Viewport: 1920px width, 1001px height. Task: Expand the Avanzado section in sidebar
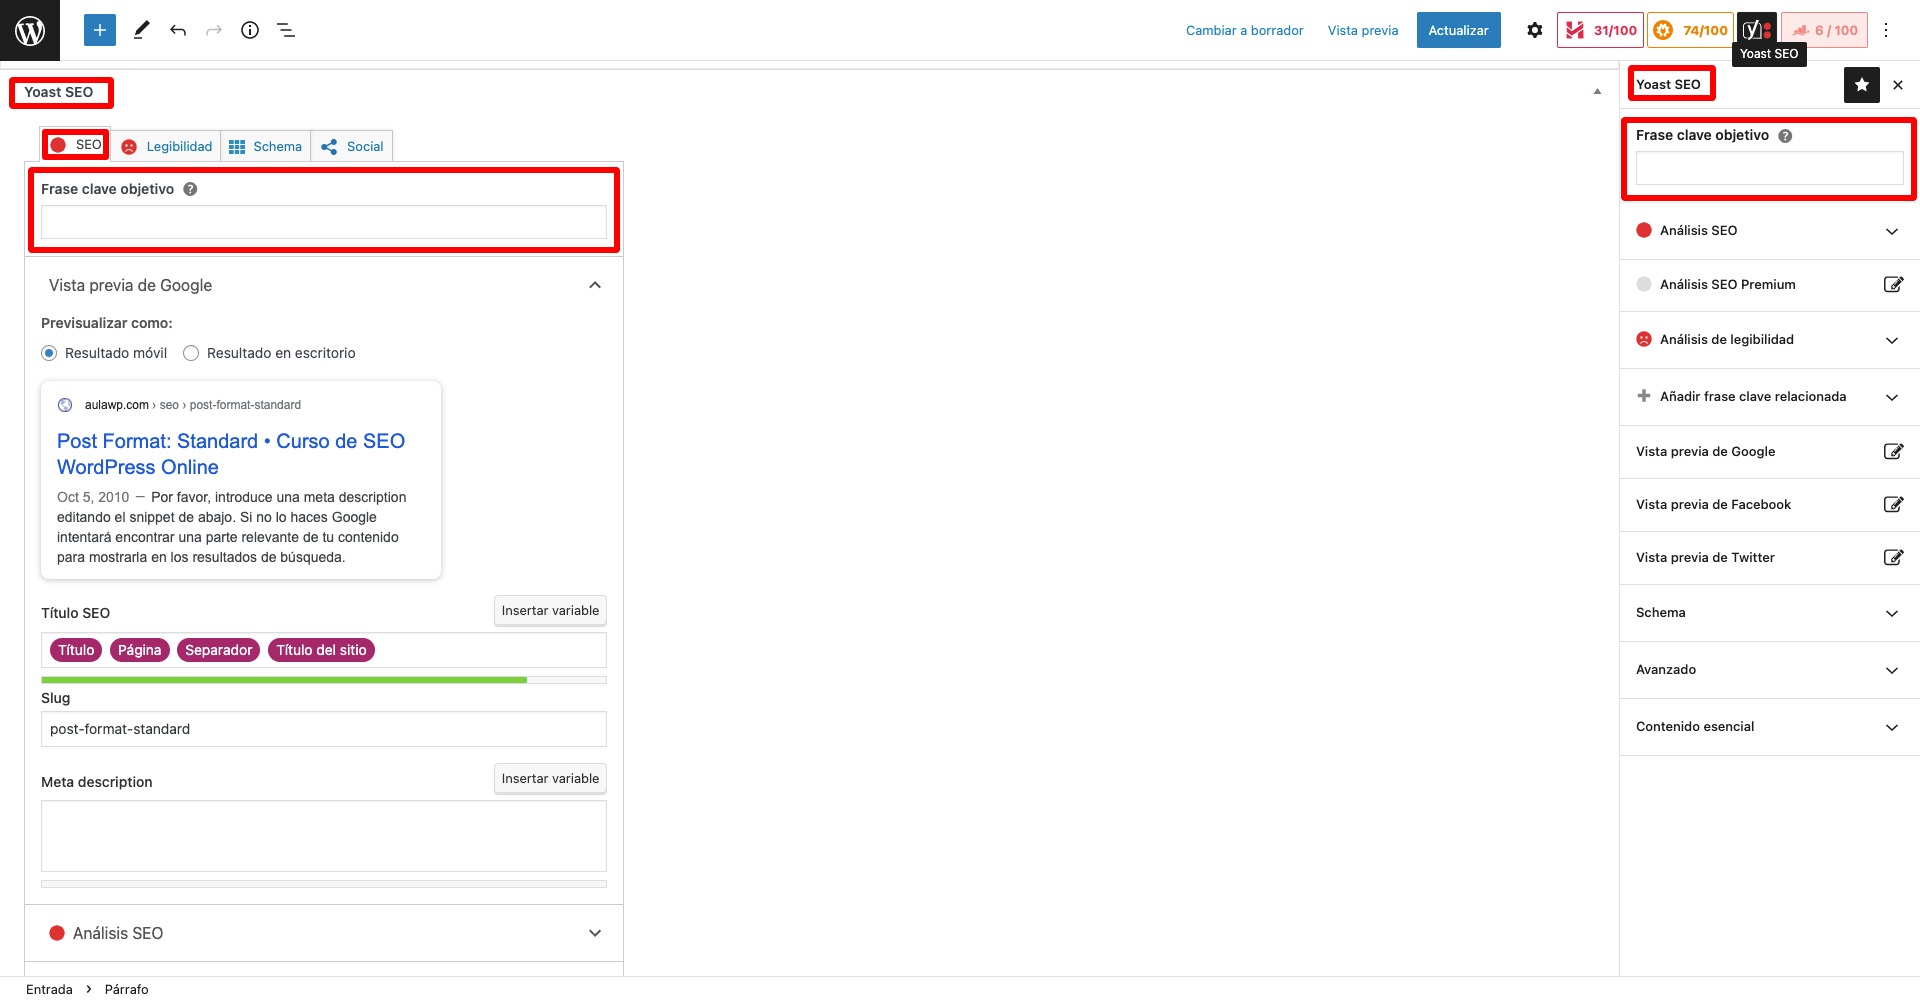coord(1891,670)
